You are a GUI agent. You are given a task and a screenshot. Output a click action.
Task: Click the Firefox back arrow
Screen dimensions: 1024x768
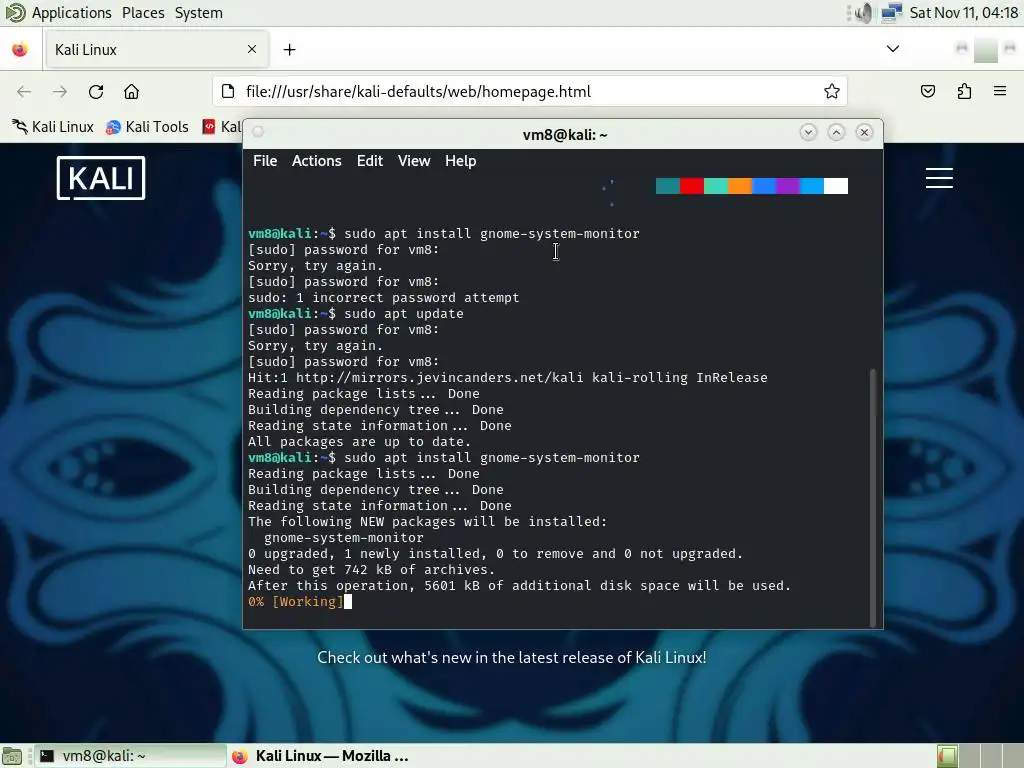[x=24, y=91]
